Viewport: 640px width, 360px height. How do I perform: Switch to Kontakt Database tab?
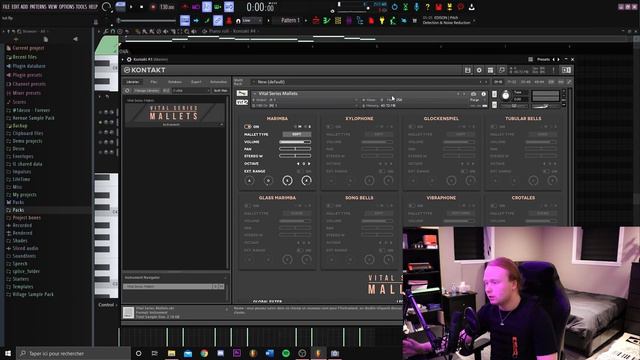pos(175,82)
